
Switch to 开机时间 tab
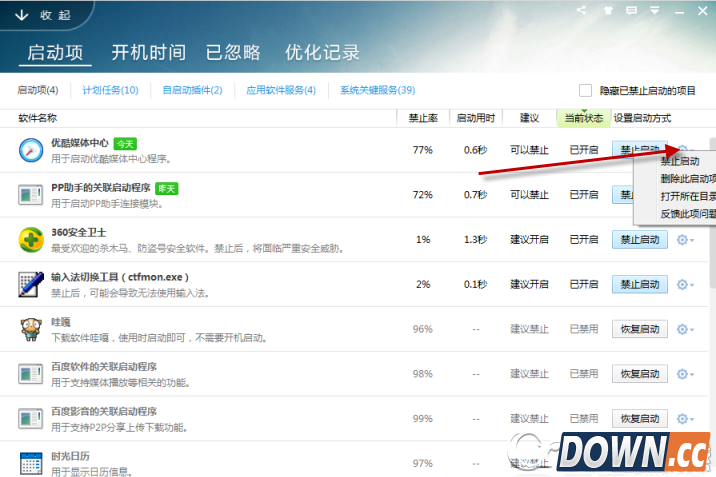(x=147, y=52)
